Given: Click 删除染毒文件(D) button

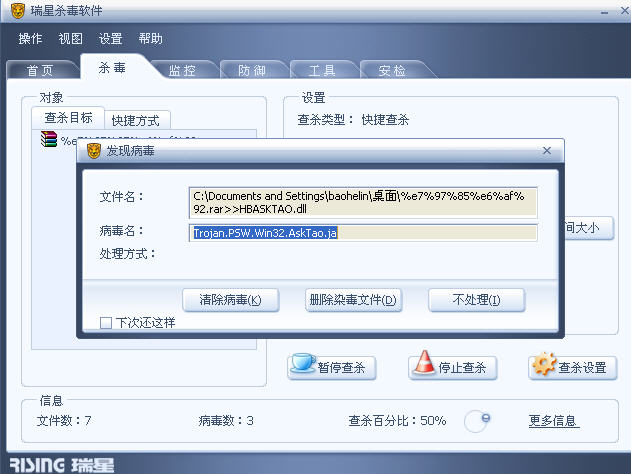Looking at the screenshot, I should [x=353, y=300].
